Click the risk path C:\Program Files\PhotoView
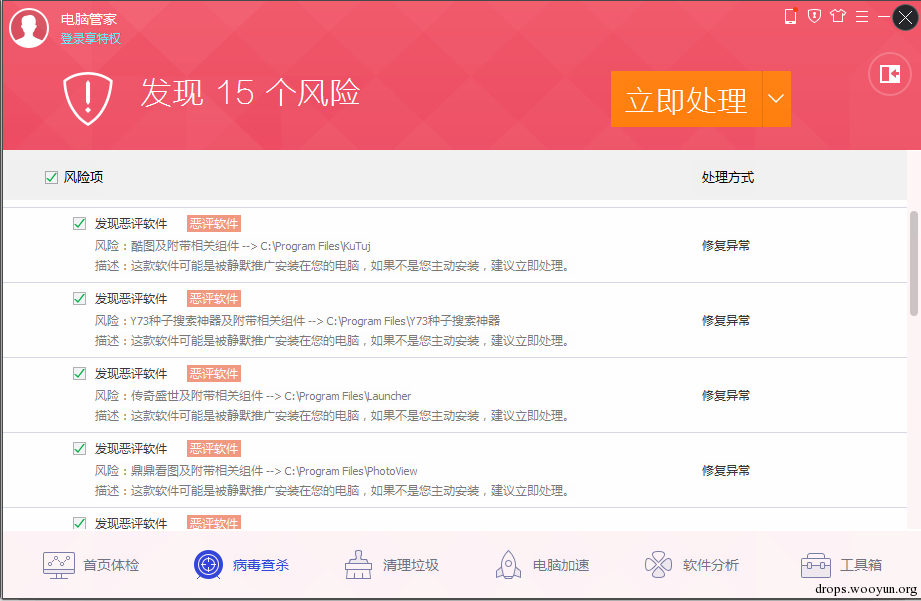This screenshot has width=921, height=601. pyautogui.click(x=351, y=471)
